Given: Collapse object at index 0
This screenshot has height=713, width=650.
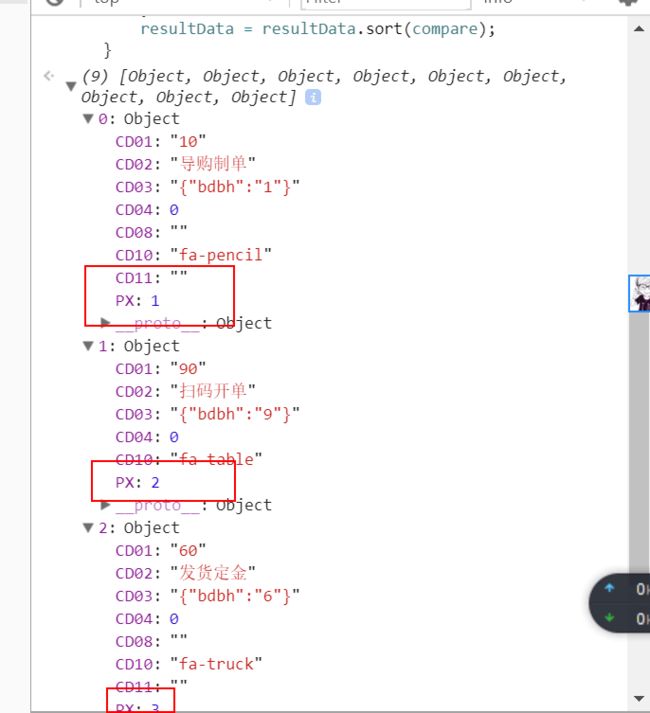Looking at the screenshot, I should pyautogui.click(x=88, y=119).
